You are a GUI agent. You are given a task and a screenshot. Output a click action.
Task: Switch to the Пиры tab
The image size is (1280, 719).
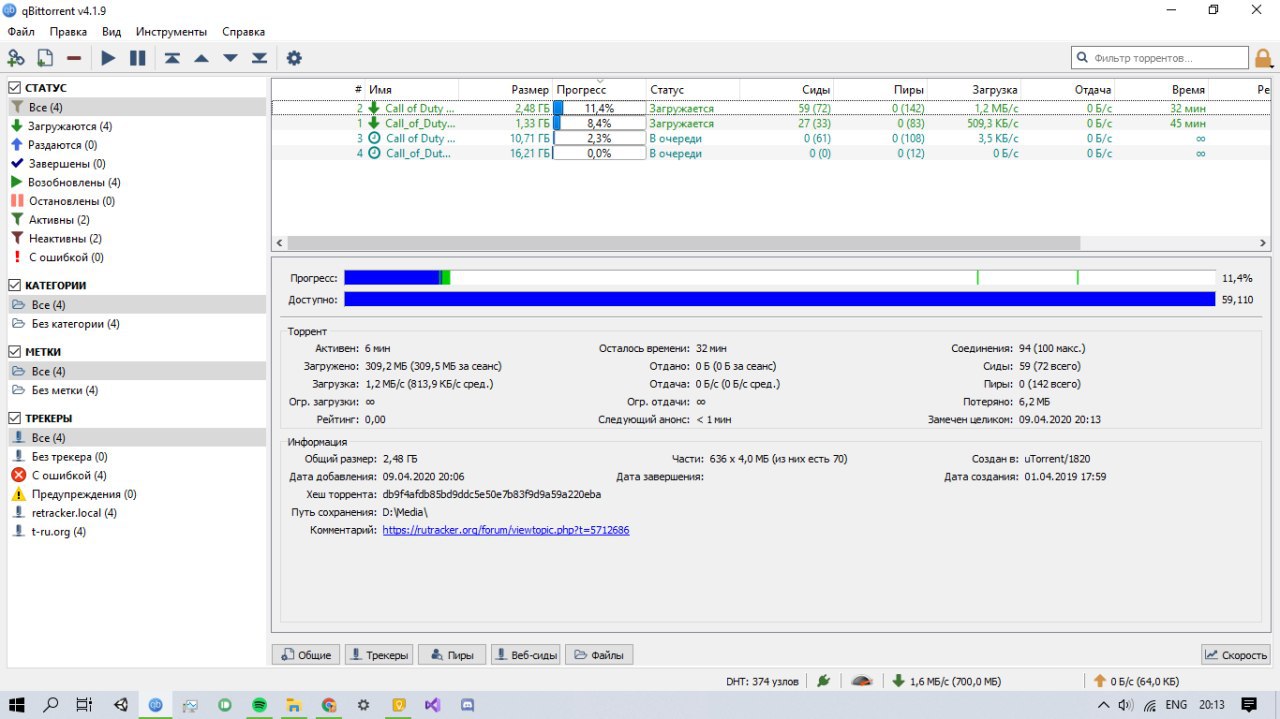452,655
